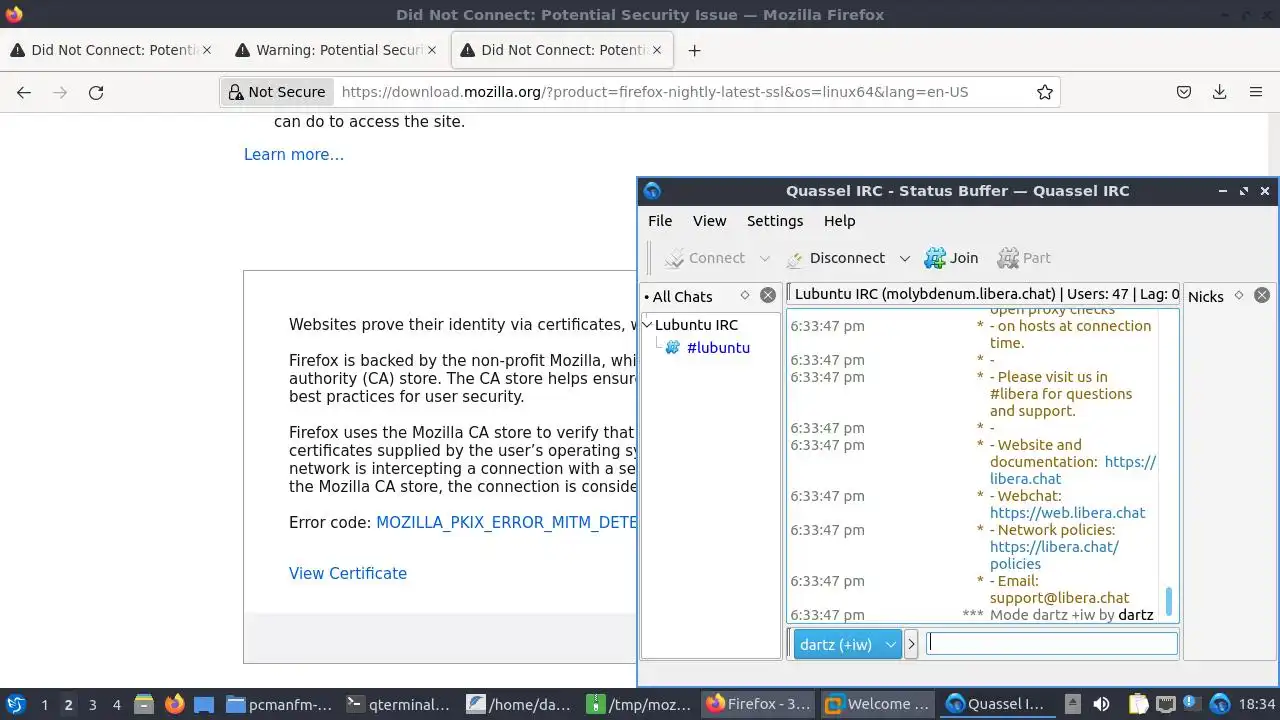Viewport: 1280px width, 720px height.
Task: Collapse the Lubuntu IRC network tree
Action: (x=647, y=325)
